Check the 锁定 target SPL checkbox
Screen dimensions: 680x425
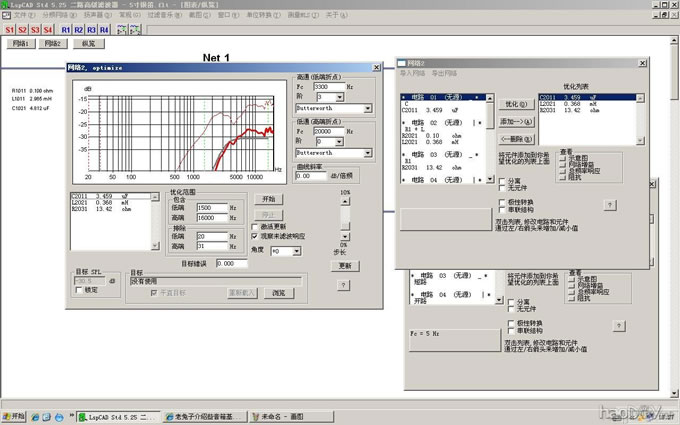click(80, 289)
